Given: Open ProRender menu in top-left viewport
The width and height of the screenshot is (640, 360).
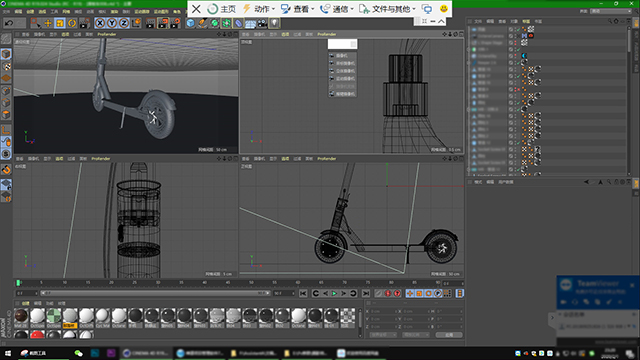Looking at the screenshot, I should [107, 34].
